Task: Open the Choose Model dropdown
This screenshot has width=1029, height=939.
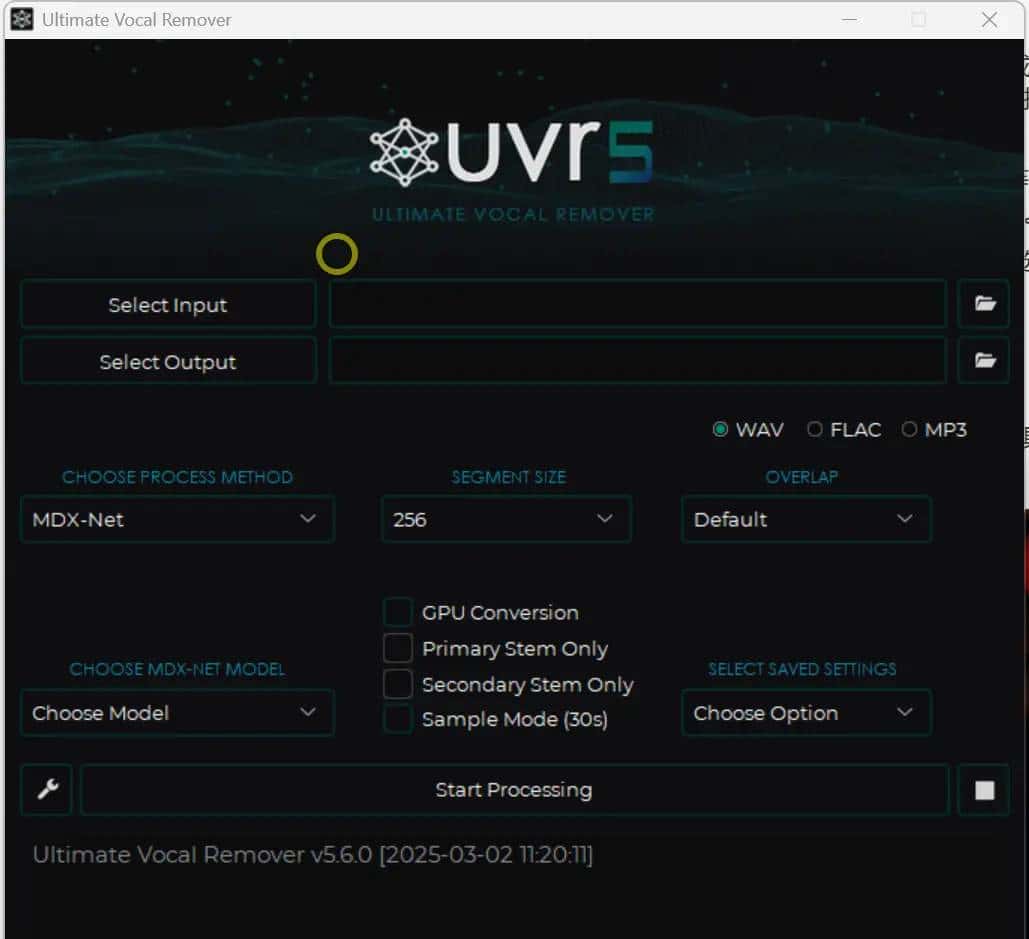Action: pos(177,713)
